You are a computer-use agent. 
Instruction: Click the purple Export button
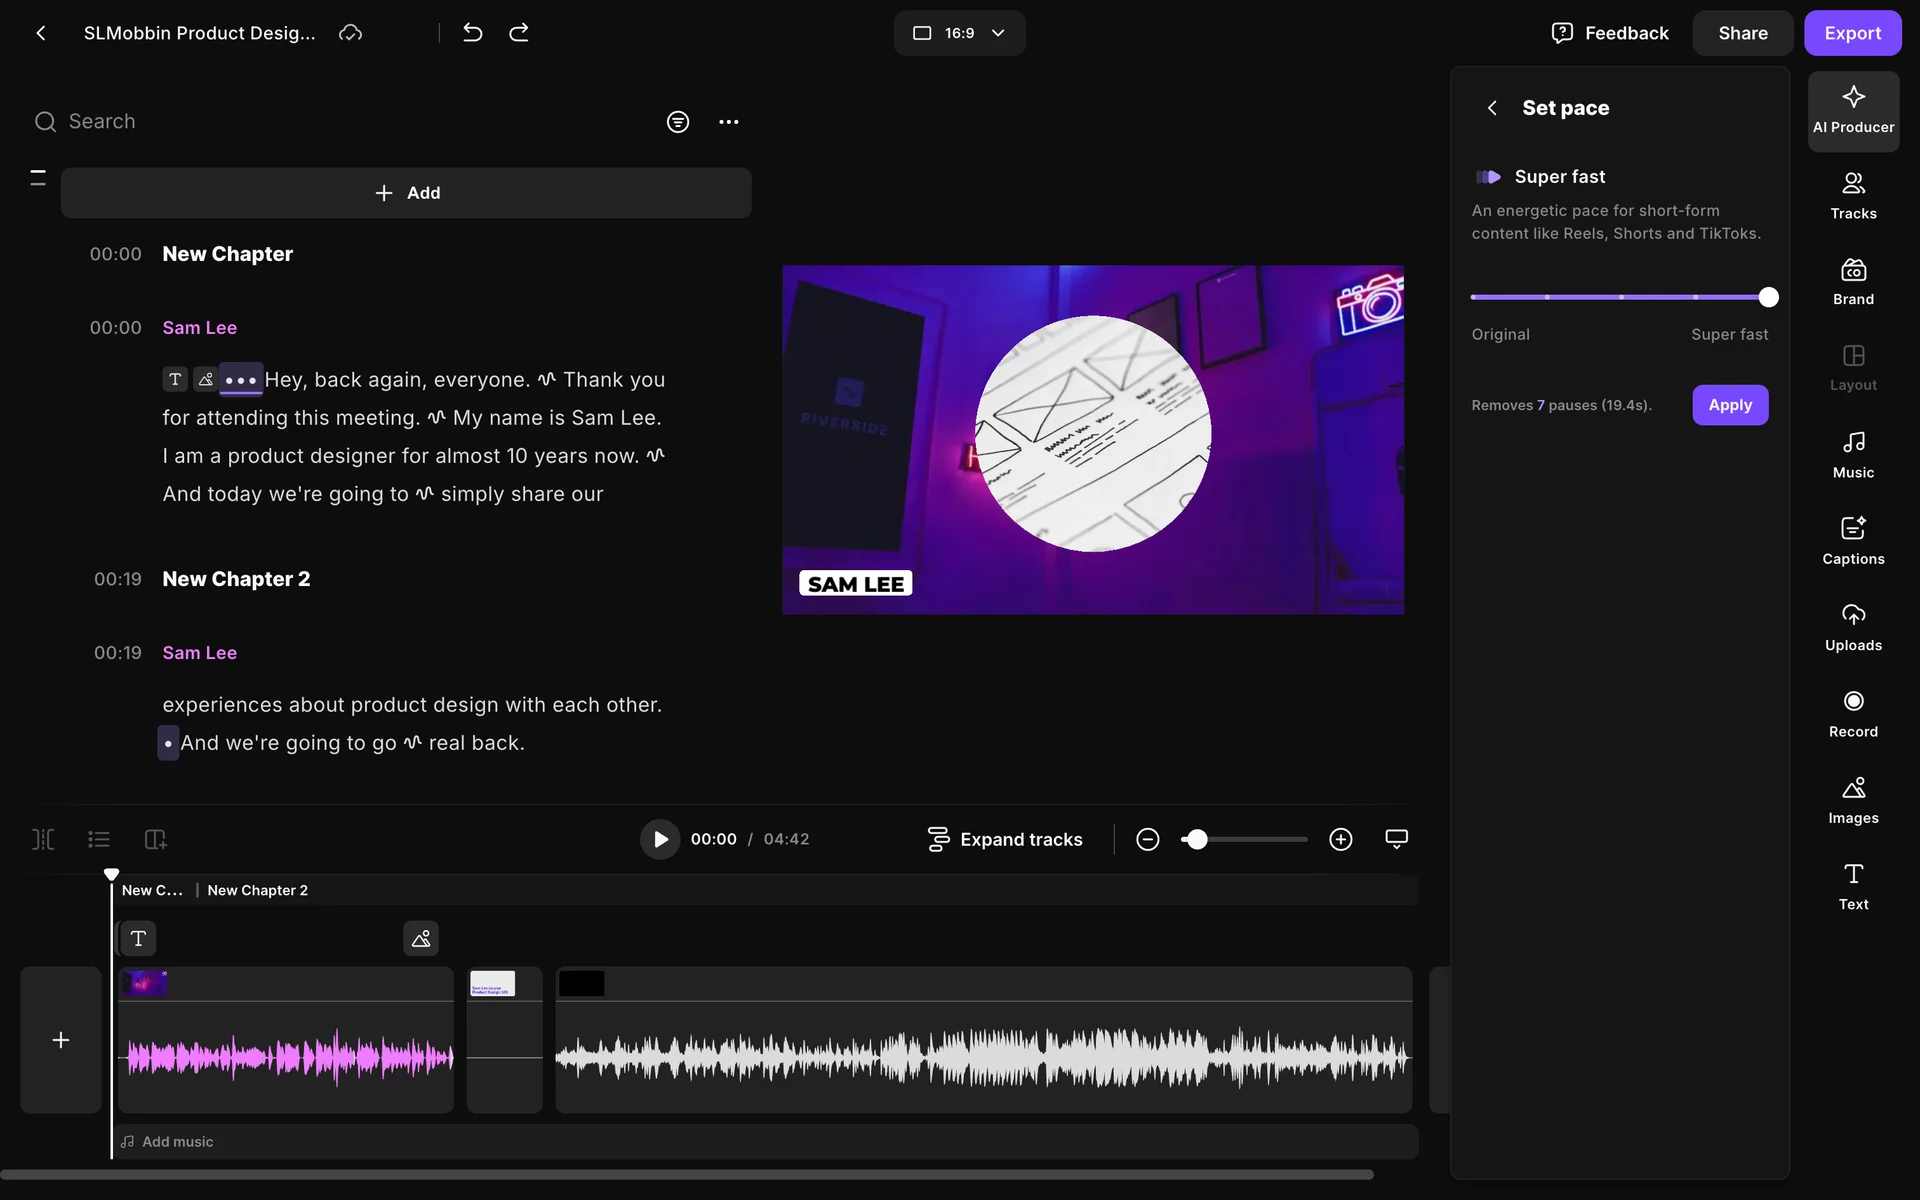click(x=1852, y=33)
